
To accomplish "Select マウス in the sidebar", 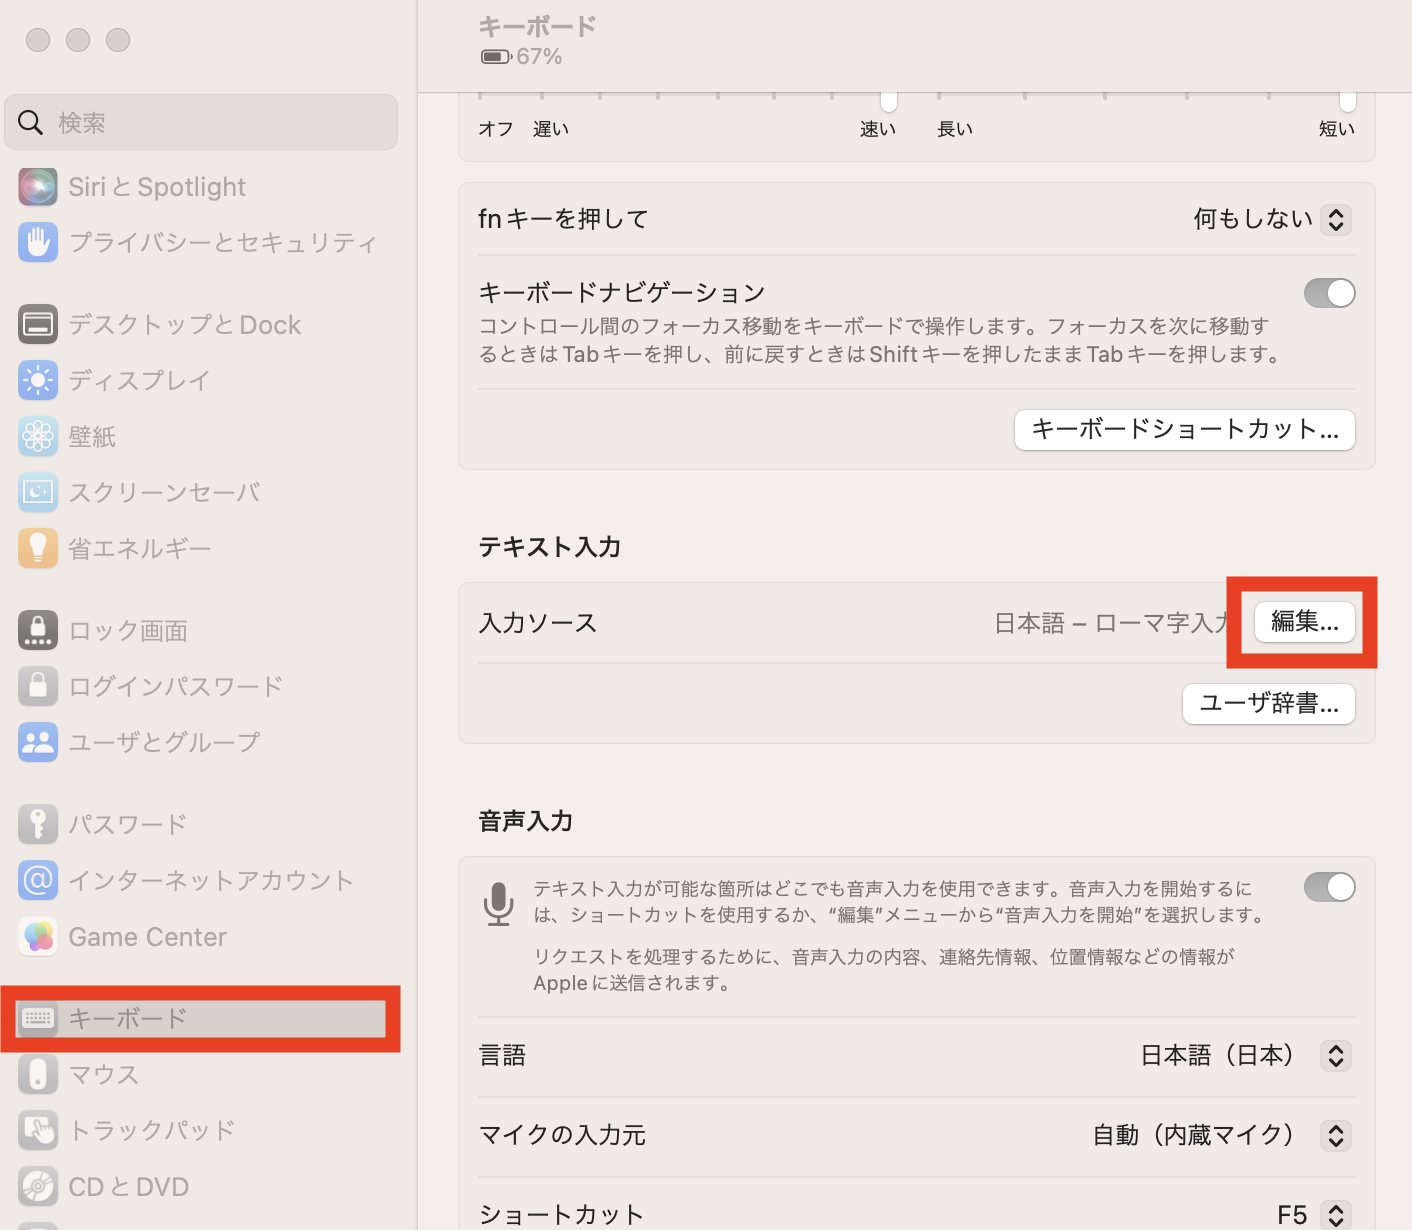I will [x=104, y=1075].
